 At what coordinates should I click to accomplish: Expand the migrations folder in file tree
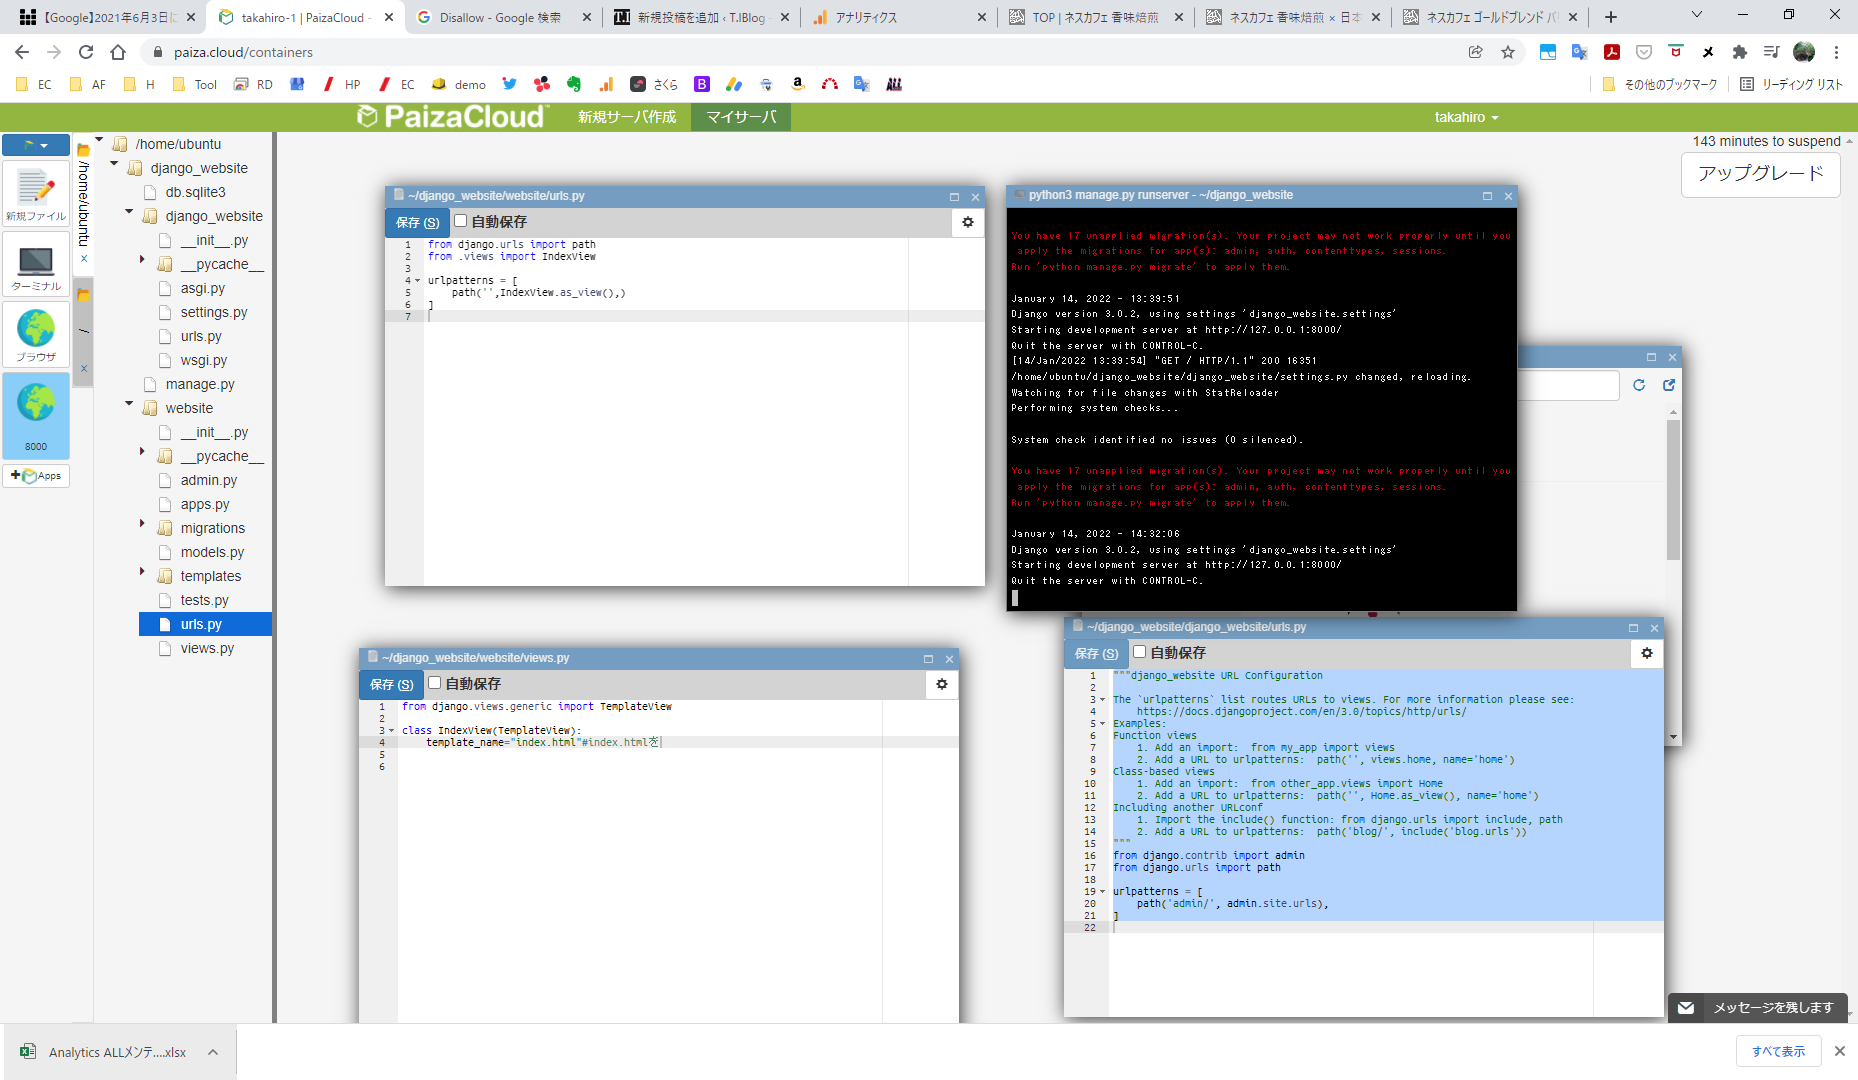point(142,524)
